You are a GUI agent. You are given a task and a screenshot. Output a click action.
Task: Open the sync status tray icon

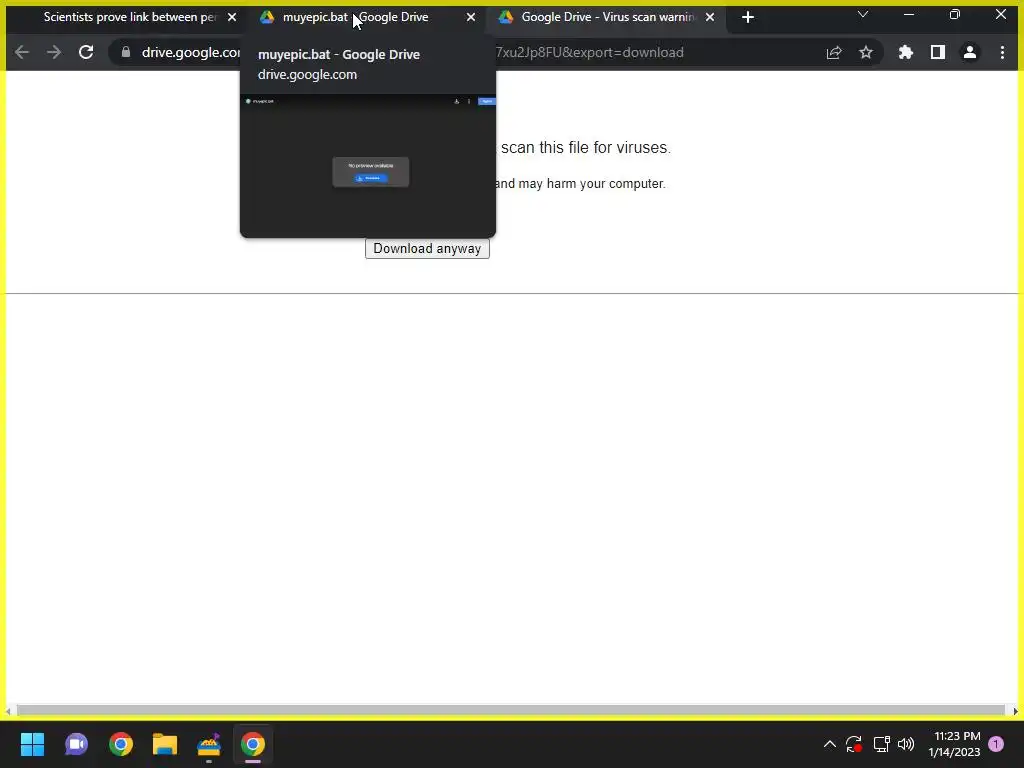click(854, 744)
